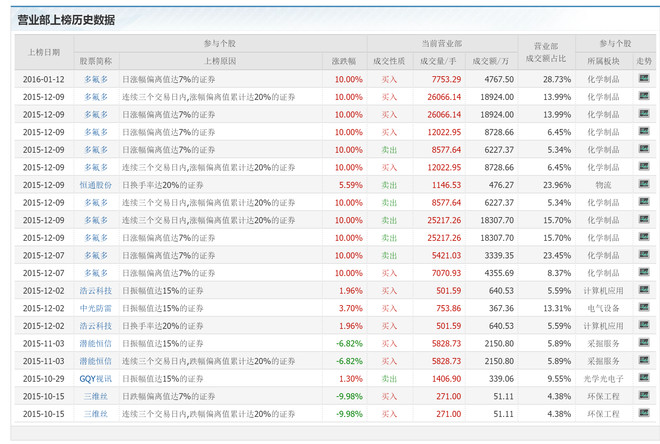
Task: Select the date cell 2015-10-29
Action: point(44,379)
